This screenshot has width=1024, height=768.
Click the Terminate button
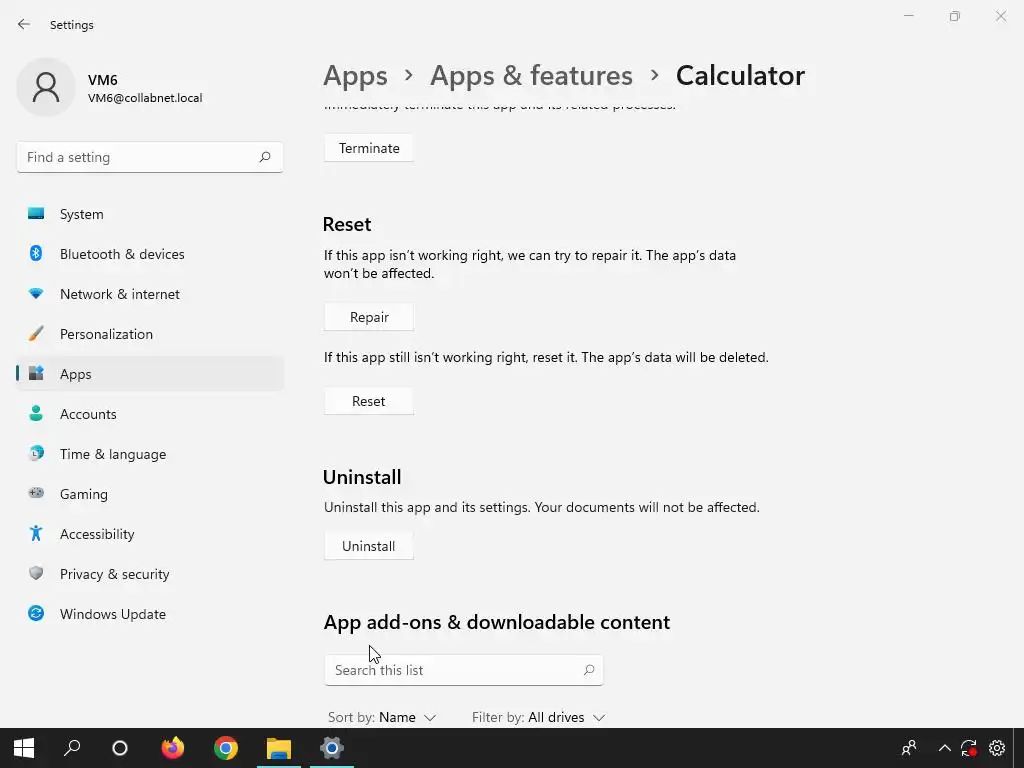tap(369, 148)
